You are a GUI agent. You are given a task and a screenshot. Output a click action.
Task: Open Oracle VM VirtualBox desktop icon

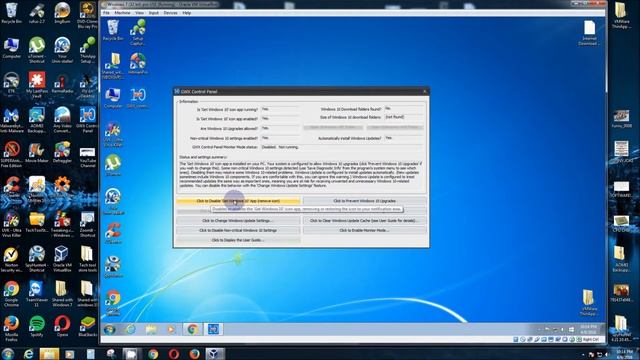pyautogui.click(x=62, y=260)
